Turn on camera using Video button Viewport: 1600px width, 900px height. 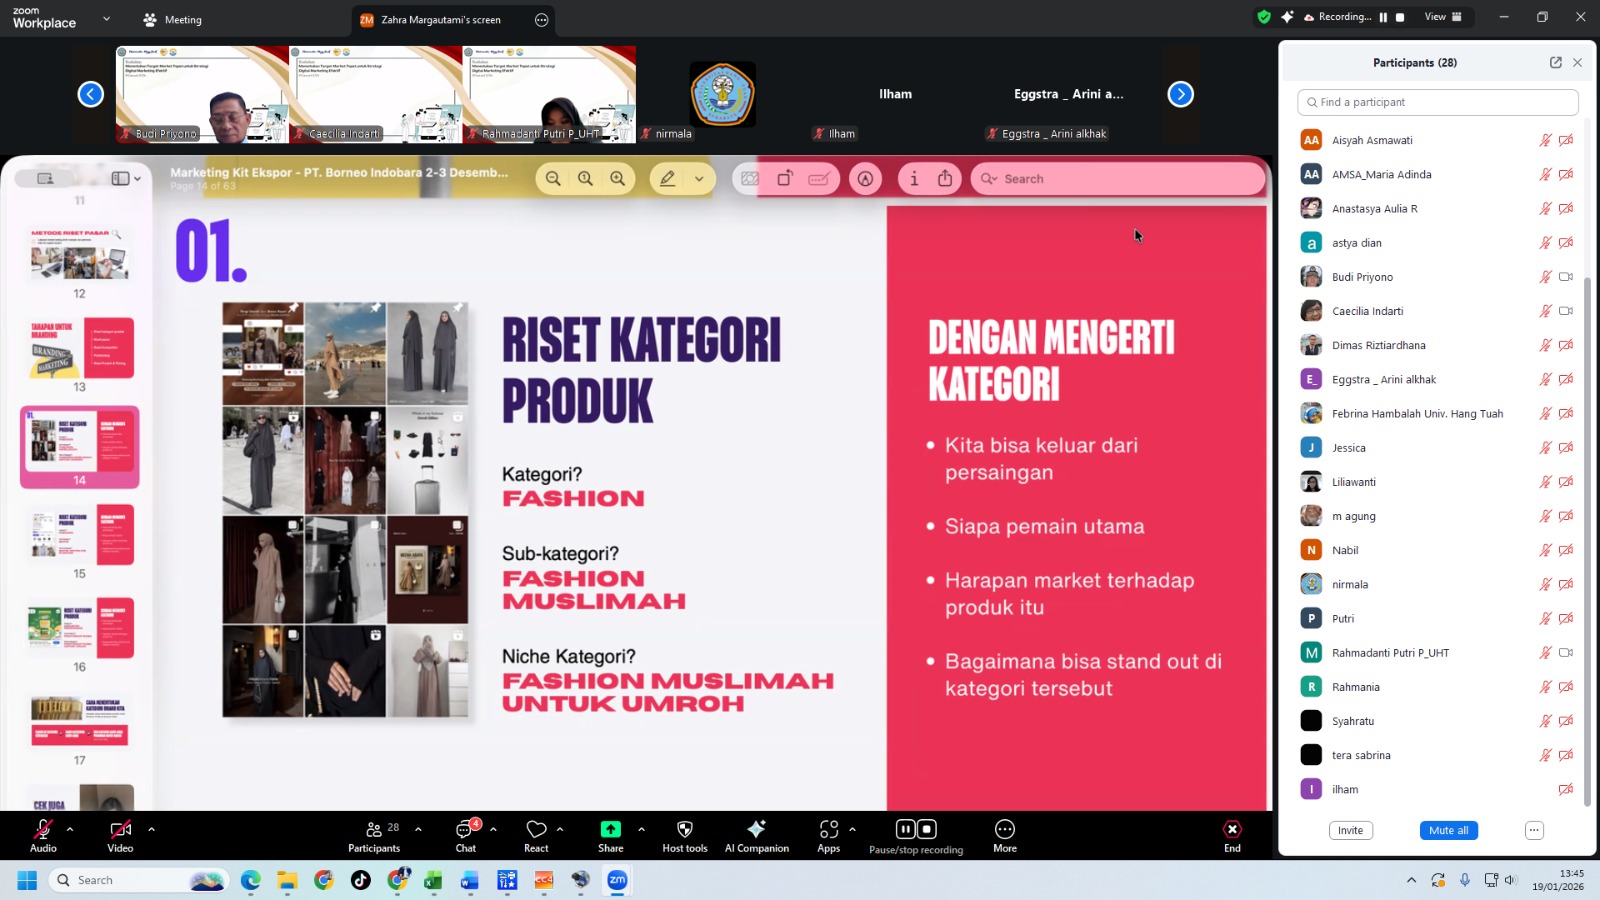(x=120, y=835)
